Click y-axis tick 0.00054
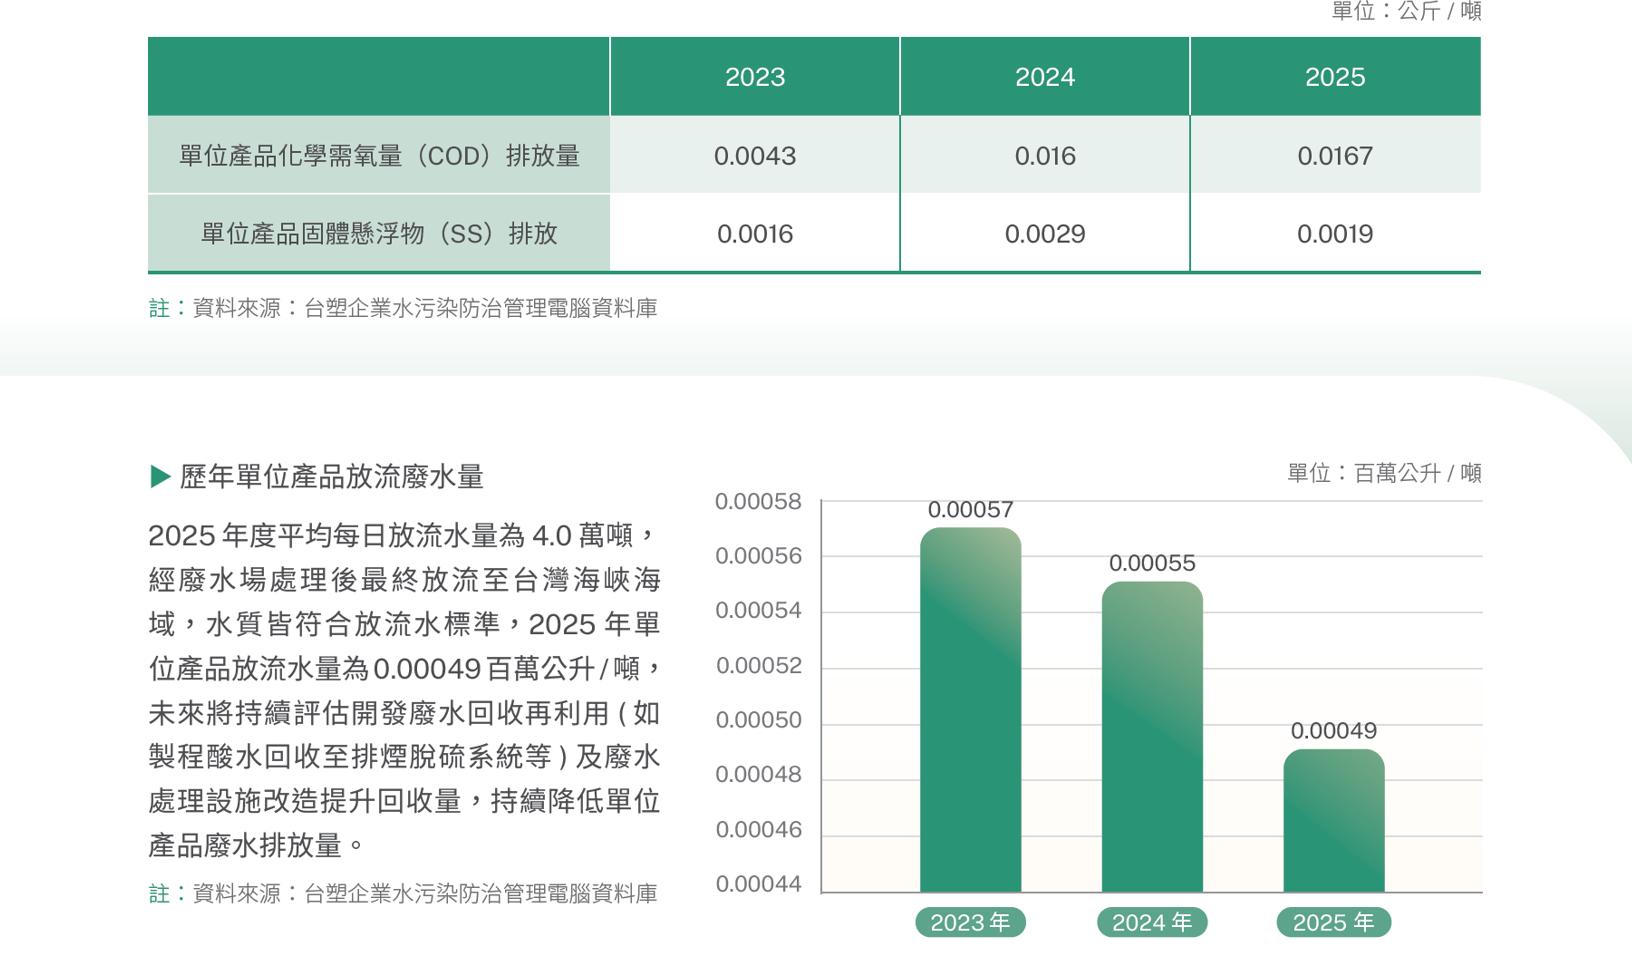The width and height of the screenshot is (1632, 956). click(758, 611)
